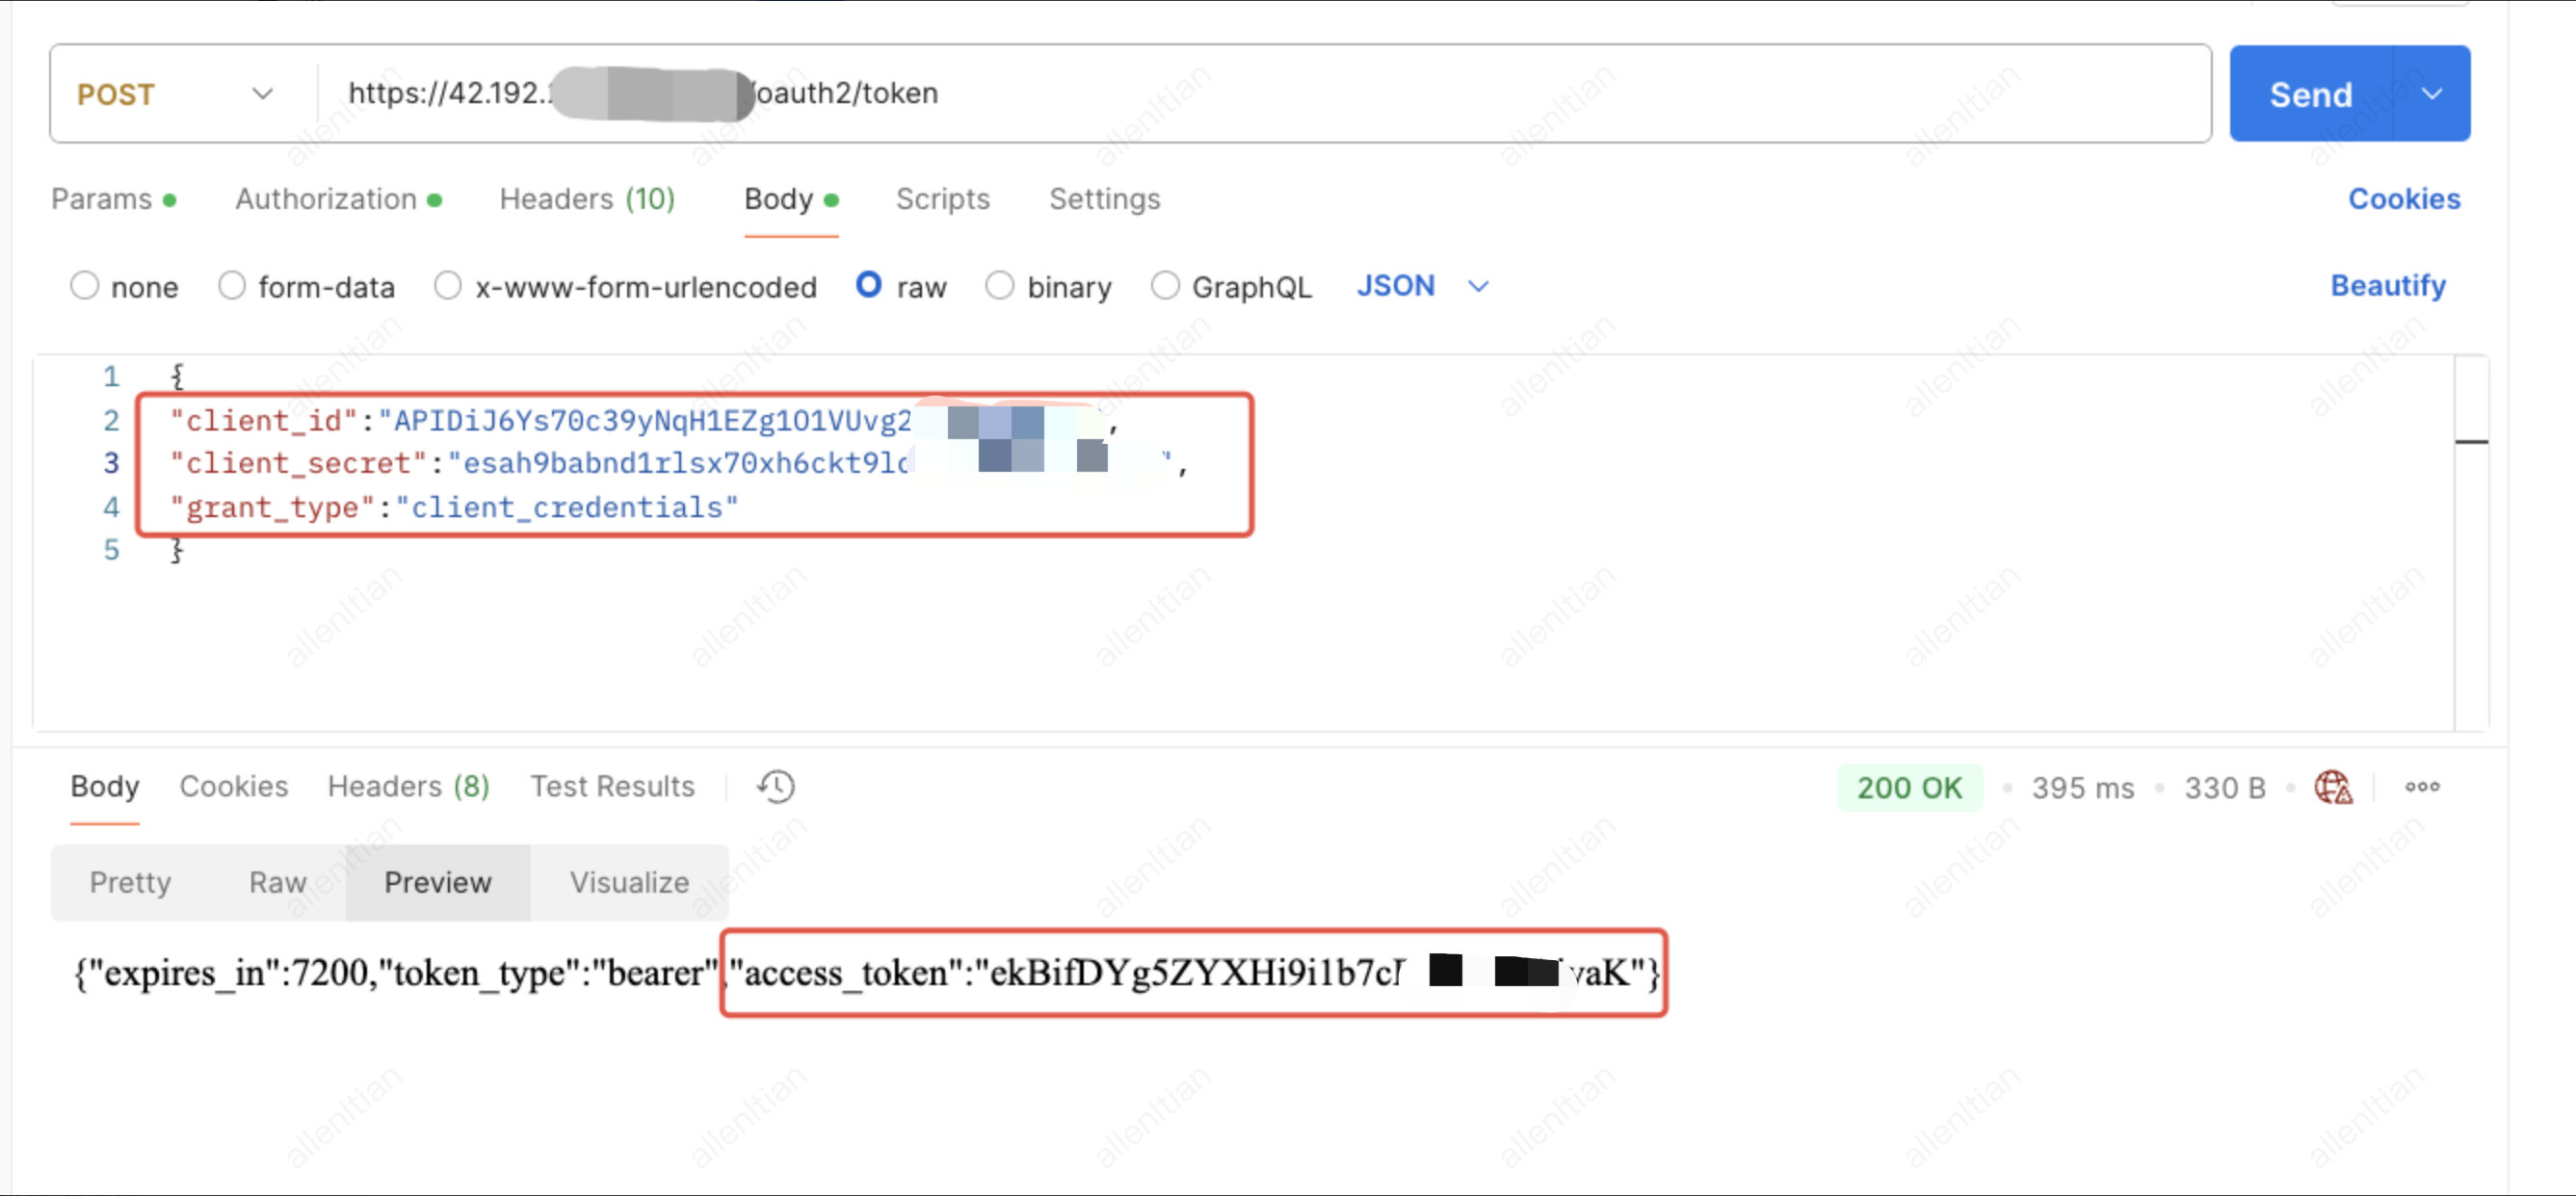Choose x-www-form-urlencoded body type
Viewport: 2576px width, 1196px height.
tap(448, 286)
